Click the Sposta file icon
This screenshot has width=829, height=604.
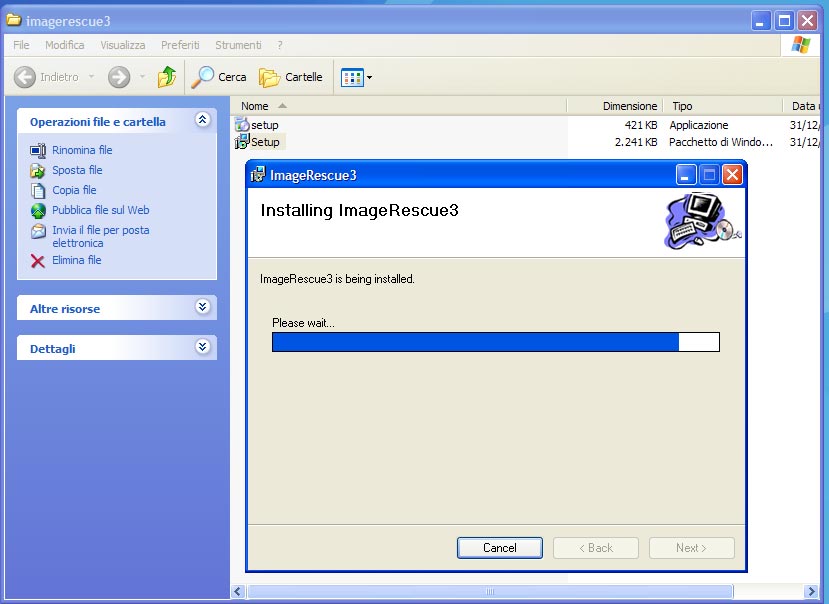(x=38, y=170)
